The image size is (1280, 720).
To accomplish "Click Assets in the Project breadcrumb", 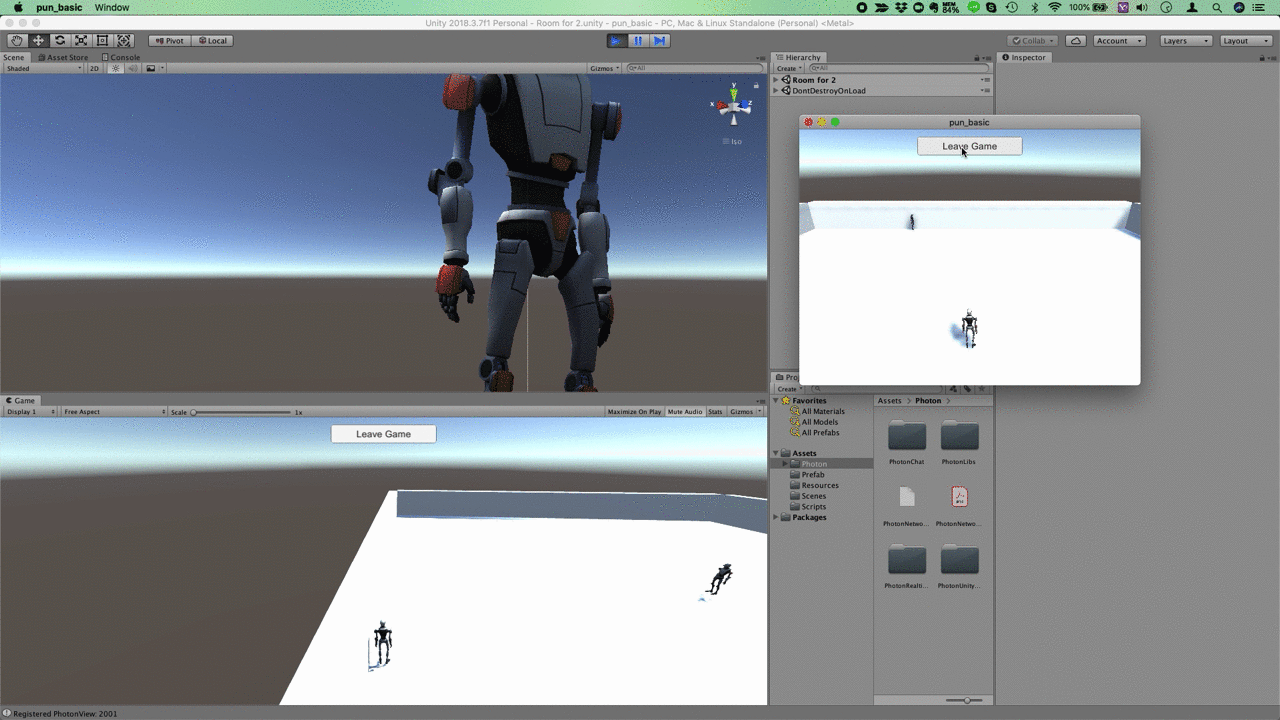I will click(x=890, y=401).
